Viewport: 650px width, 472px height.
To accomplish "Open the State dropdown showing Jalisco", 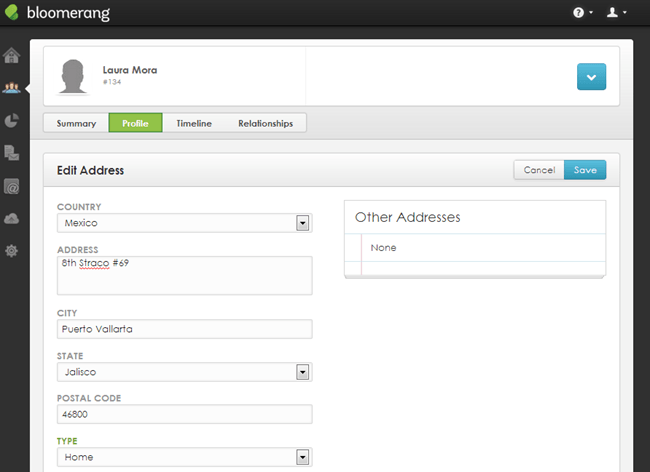I will 185,372.
